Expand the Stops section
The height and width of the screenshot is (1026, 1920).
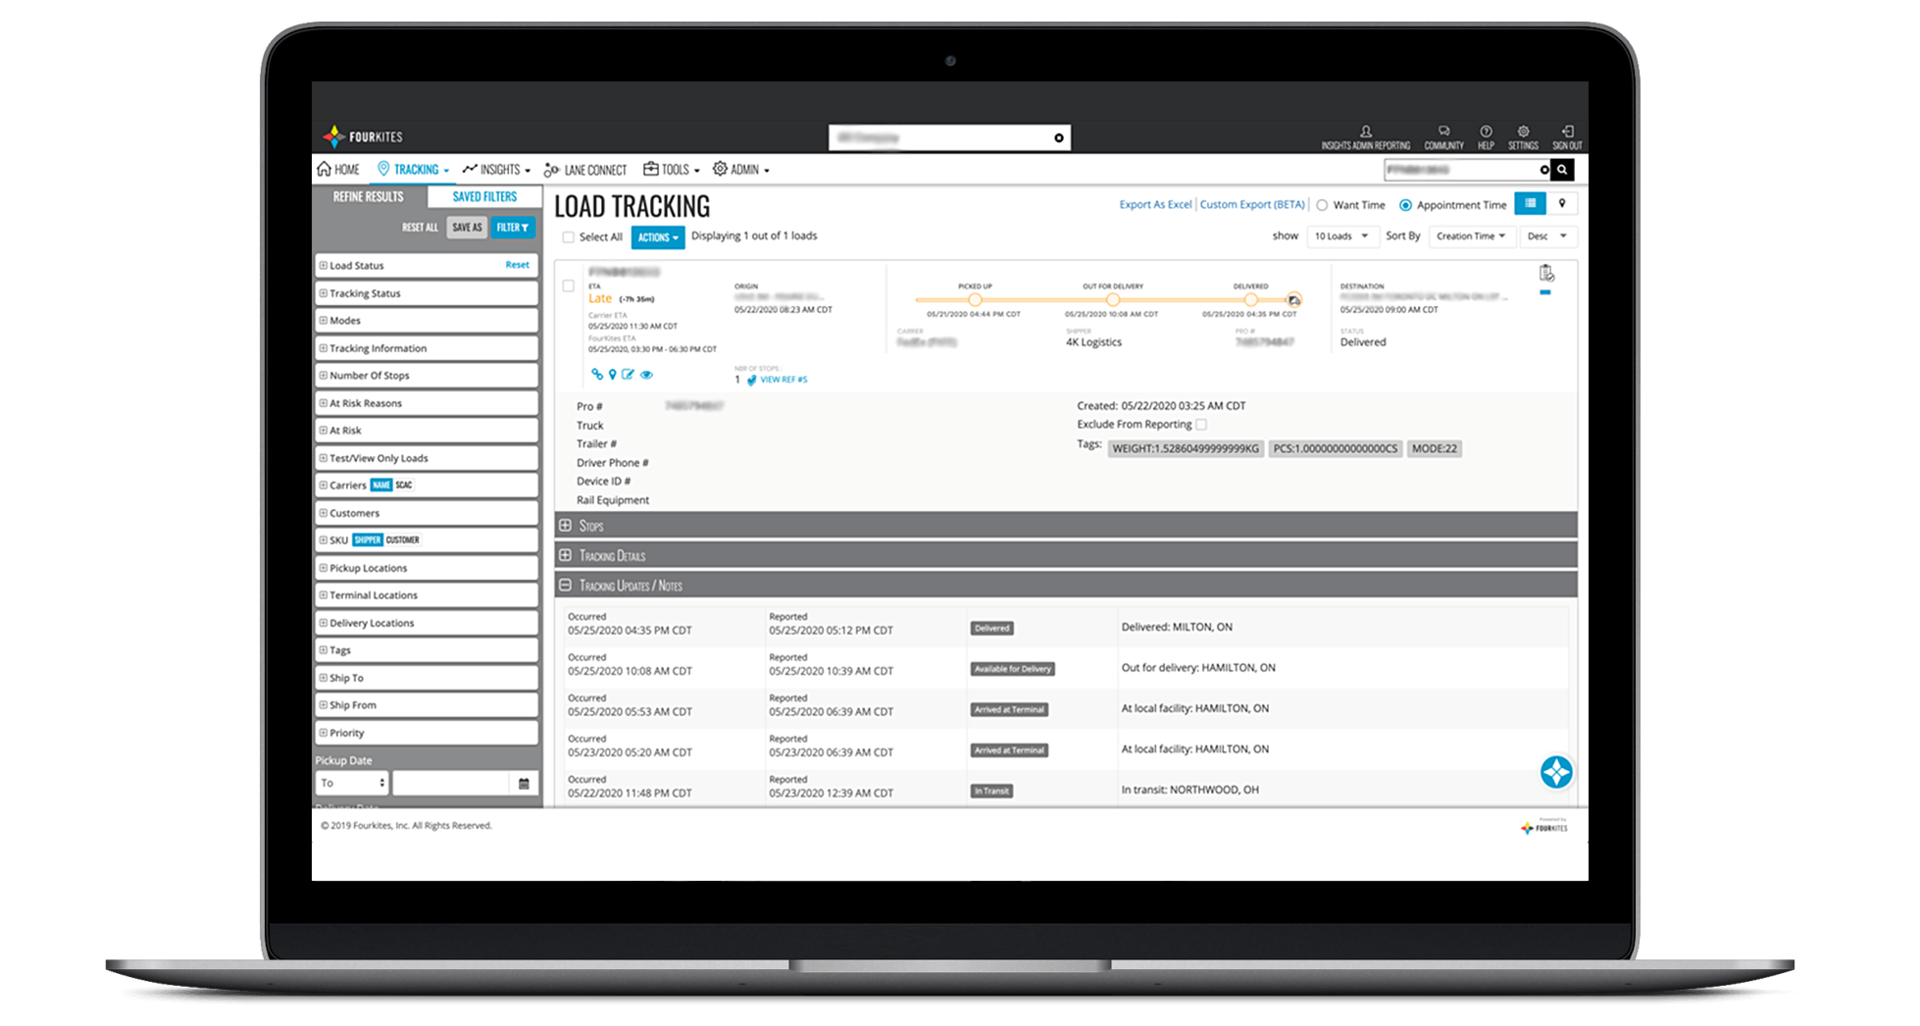(566, 526)
